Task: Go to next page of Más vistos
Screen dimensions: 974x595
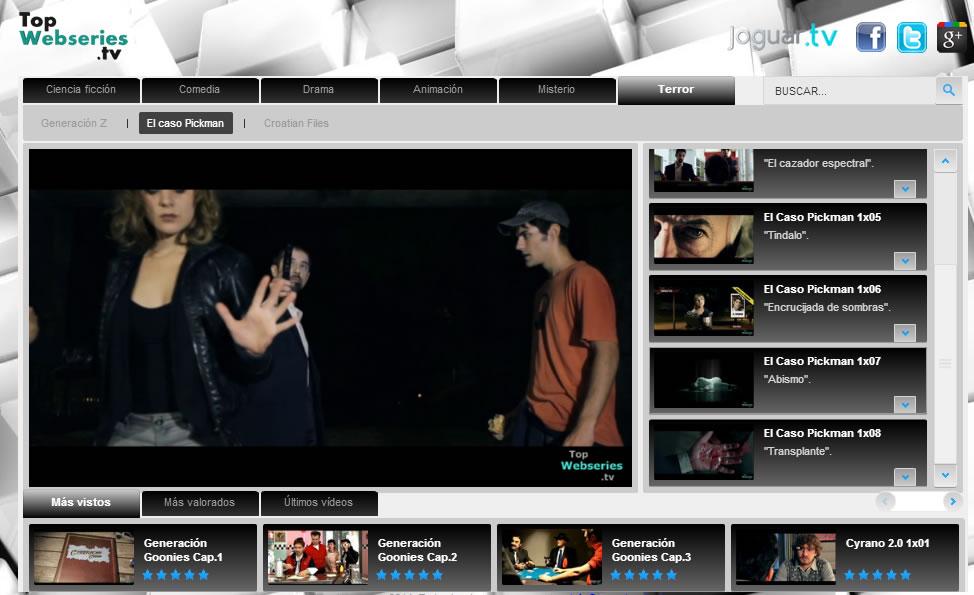Action: (952, 501)
